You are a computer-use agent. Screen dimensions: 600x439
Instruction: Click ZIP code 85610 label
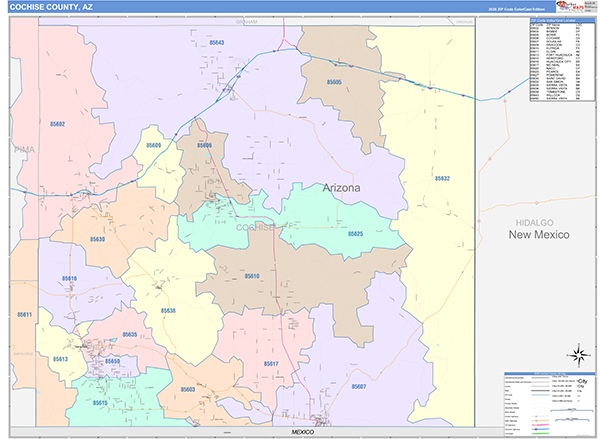(x=251, y=276)
